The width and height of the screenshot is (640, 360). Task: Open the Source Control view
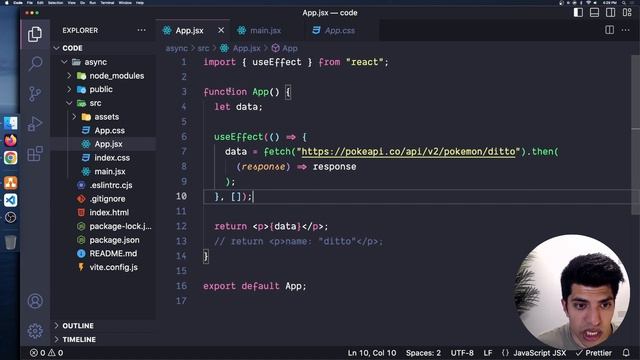[35, 94]
